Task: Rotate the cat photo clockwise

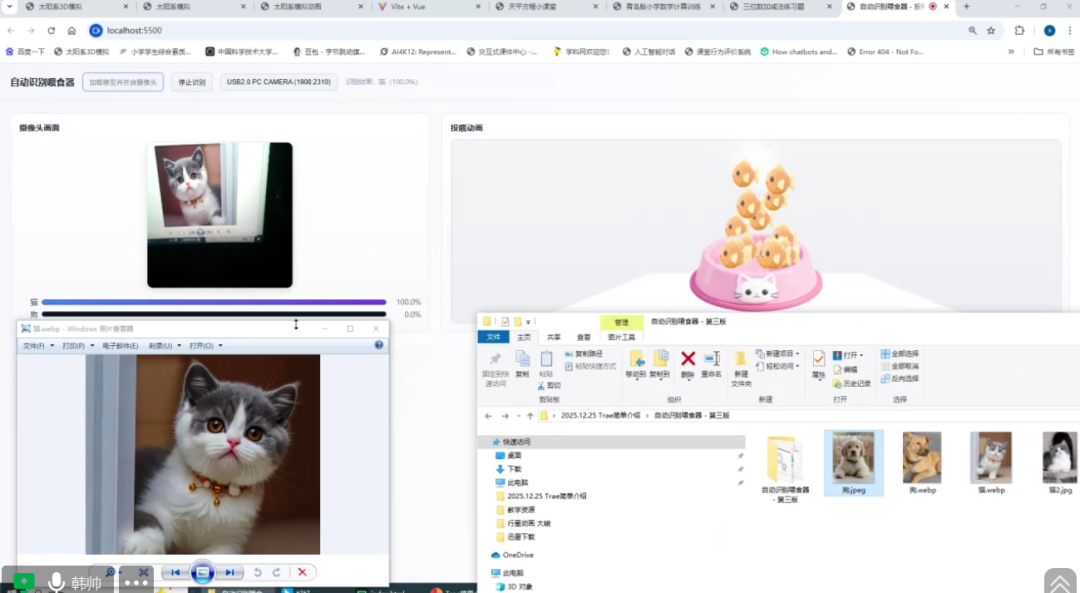Action: (276, 572)
